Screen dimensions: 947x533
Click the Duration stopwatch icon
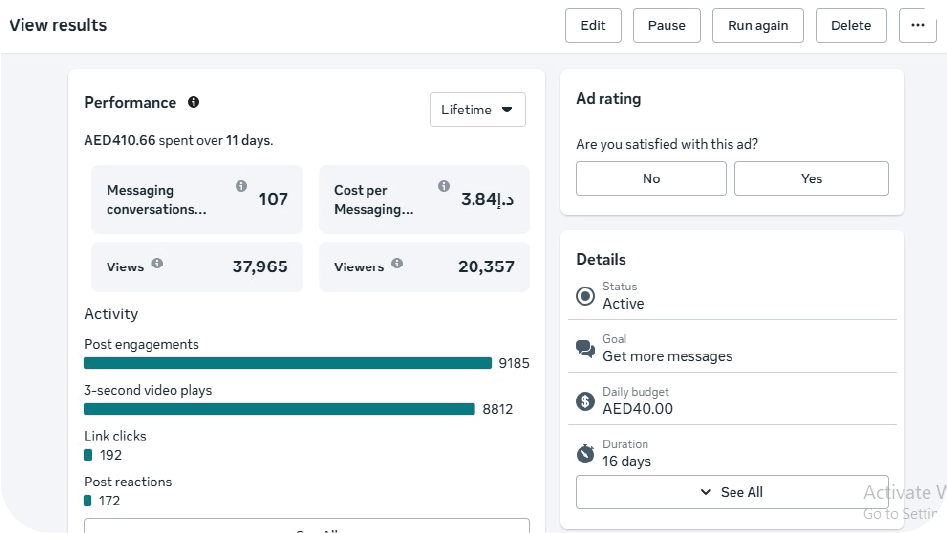point(586,453)
